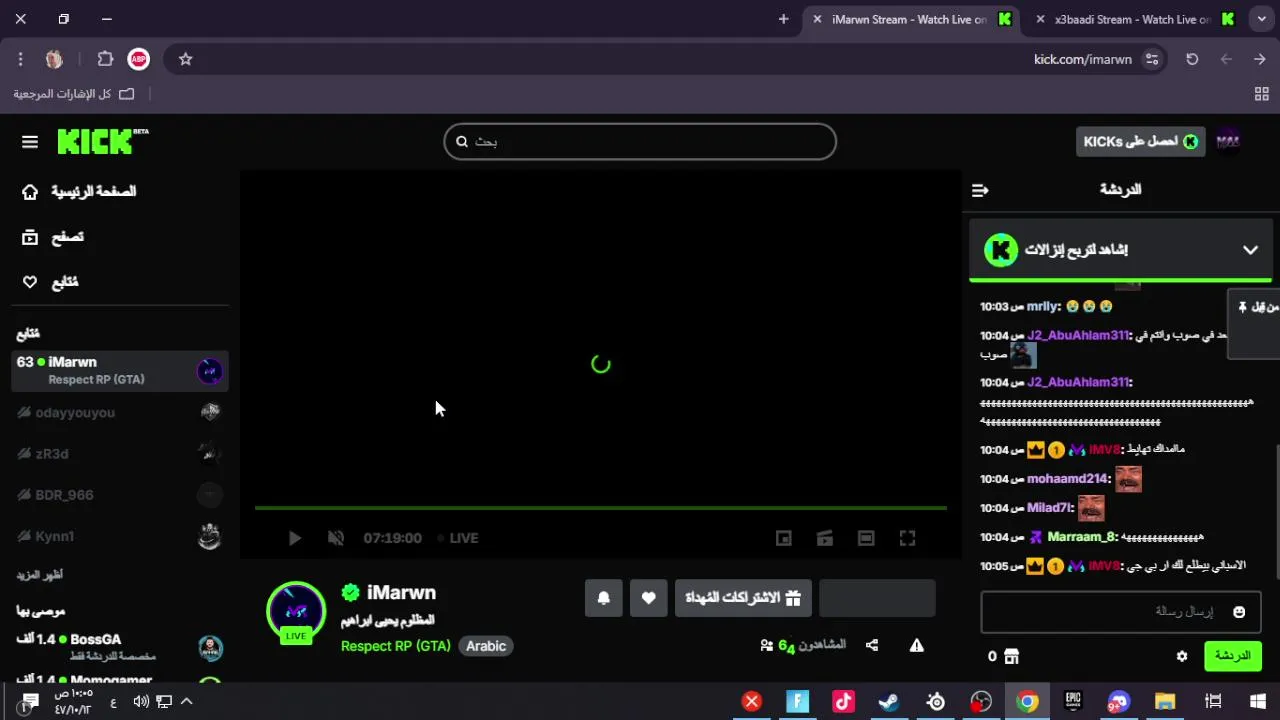The image size is (1280, 720).
Task: Click the viewers count icon
Action: [x=767, y=646]
